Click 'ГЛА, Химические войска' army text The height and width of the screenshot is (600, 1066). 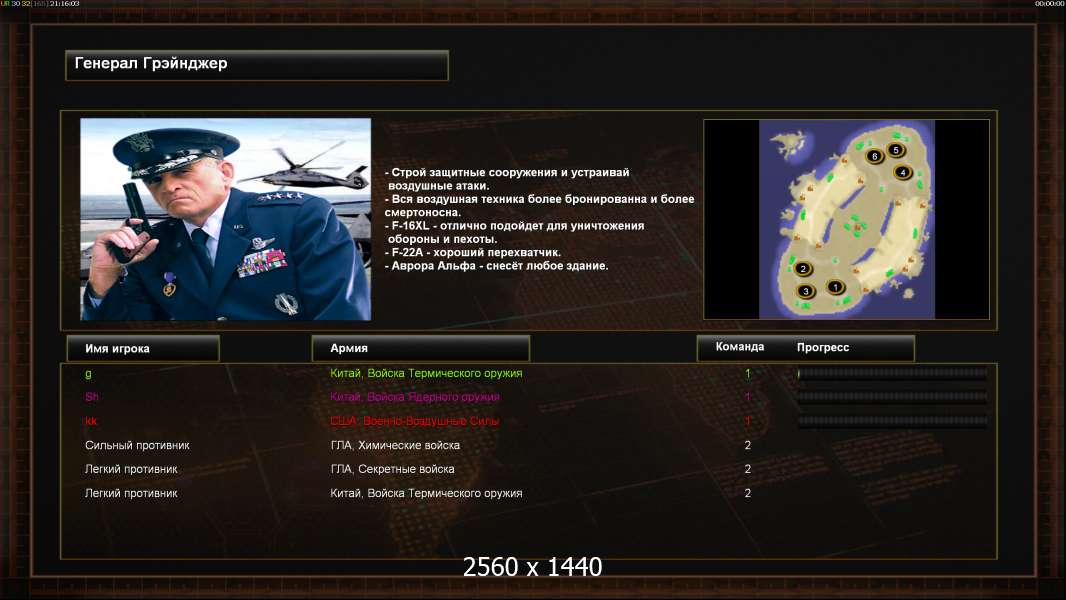coord(395,445)
